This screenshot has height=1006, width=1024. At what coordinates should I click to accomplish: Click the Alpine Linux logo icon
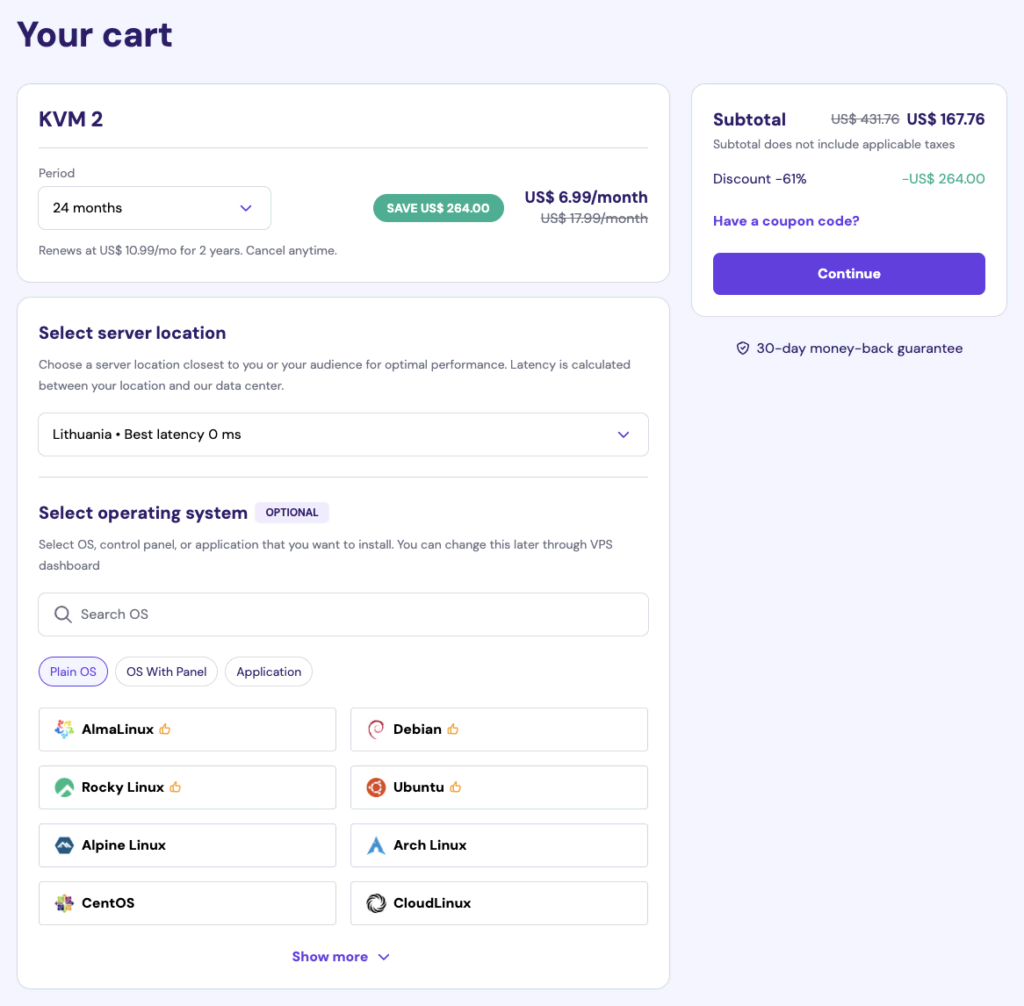[x=64, y=845]
